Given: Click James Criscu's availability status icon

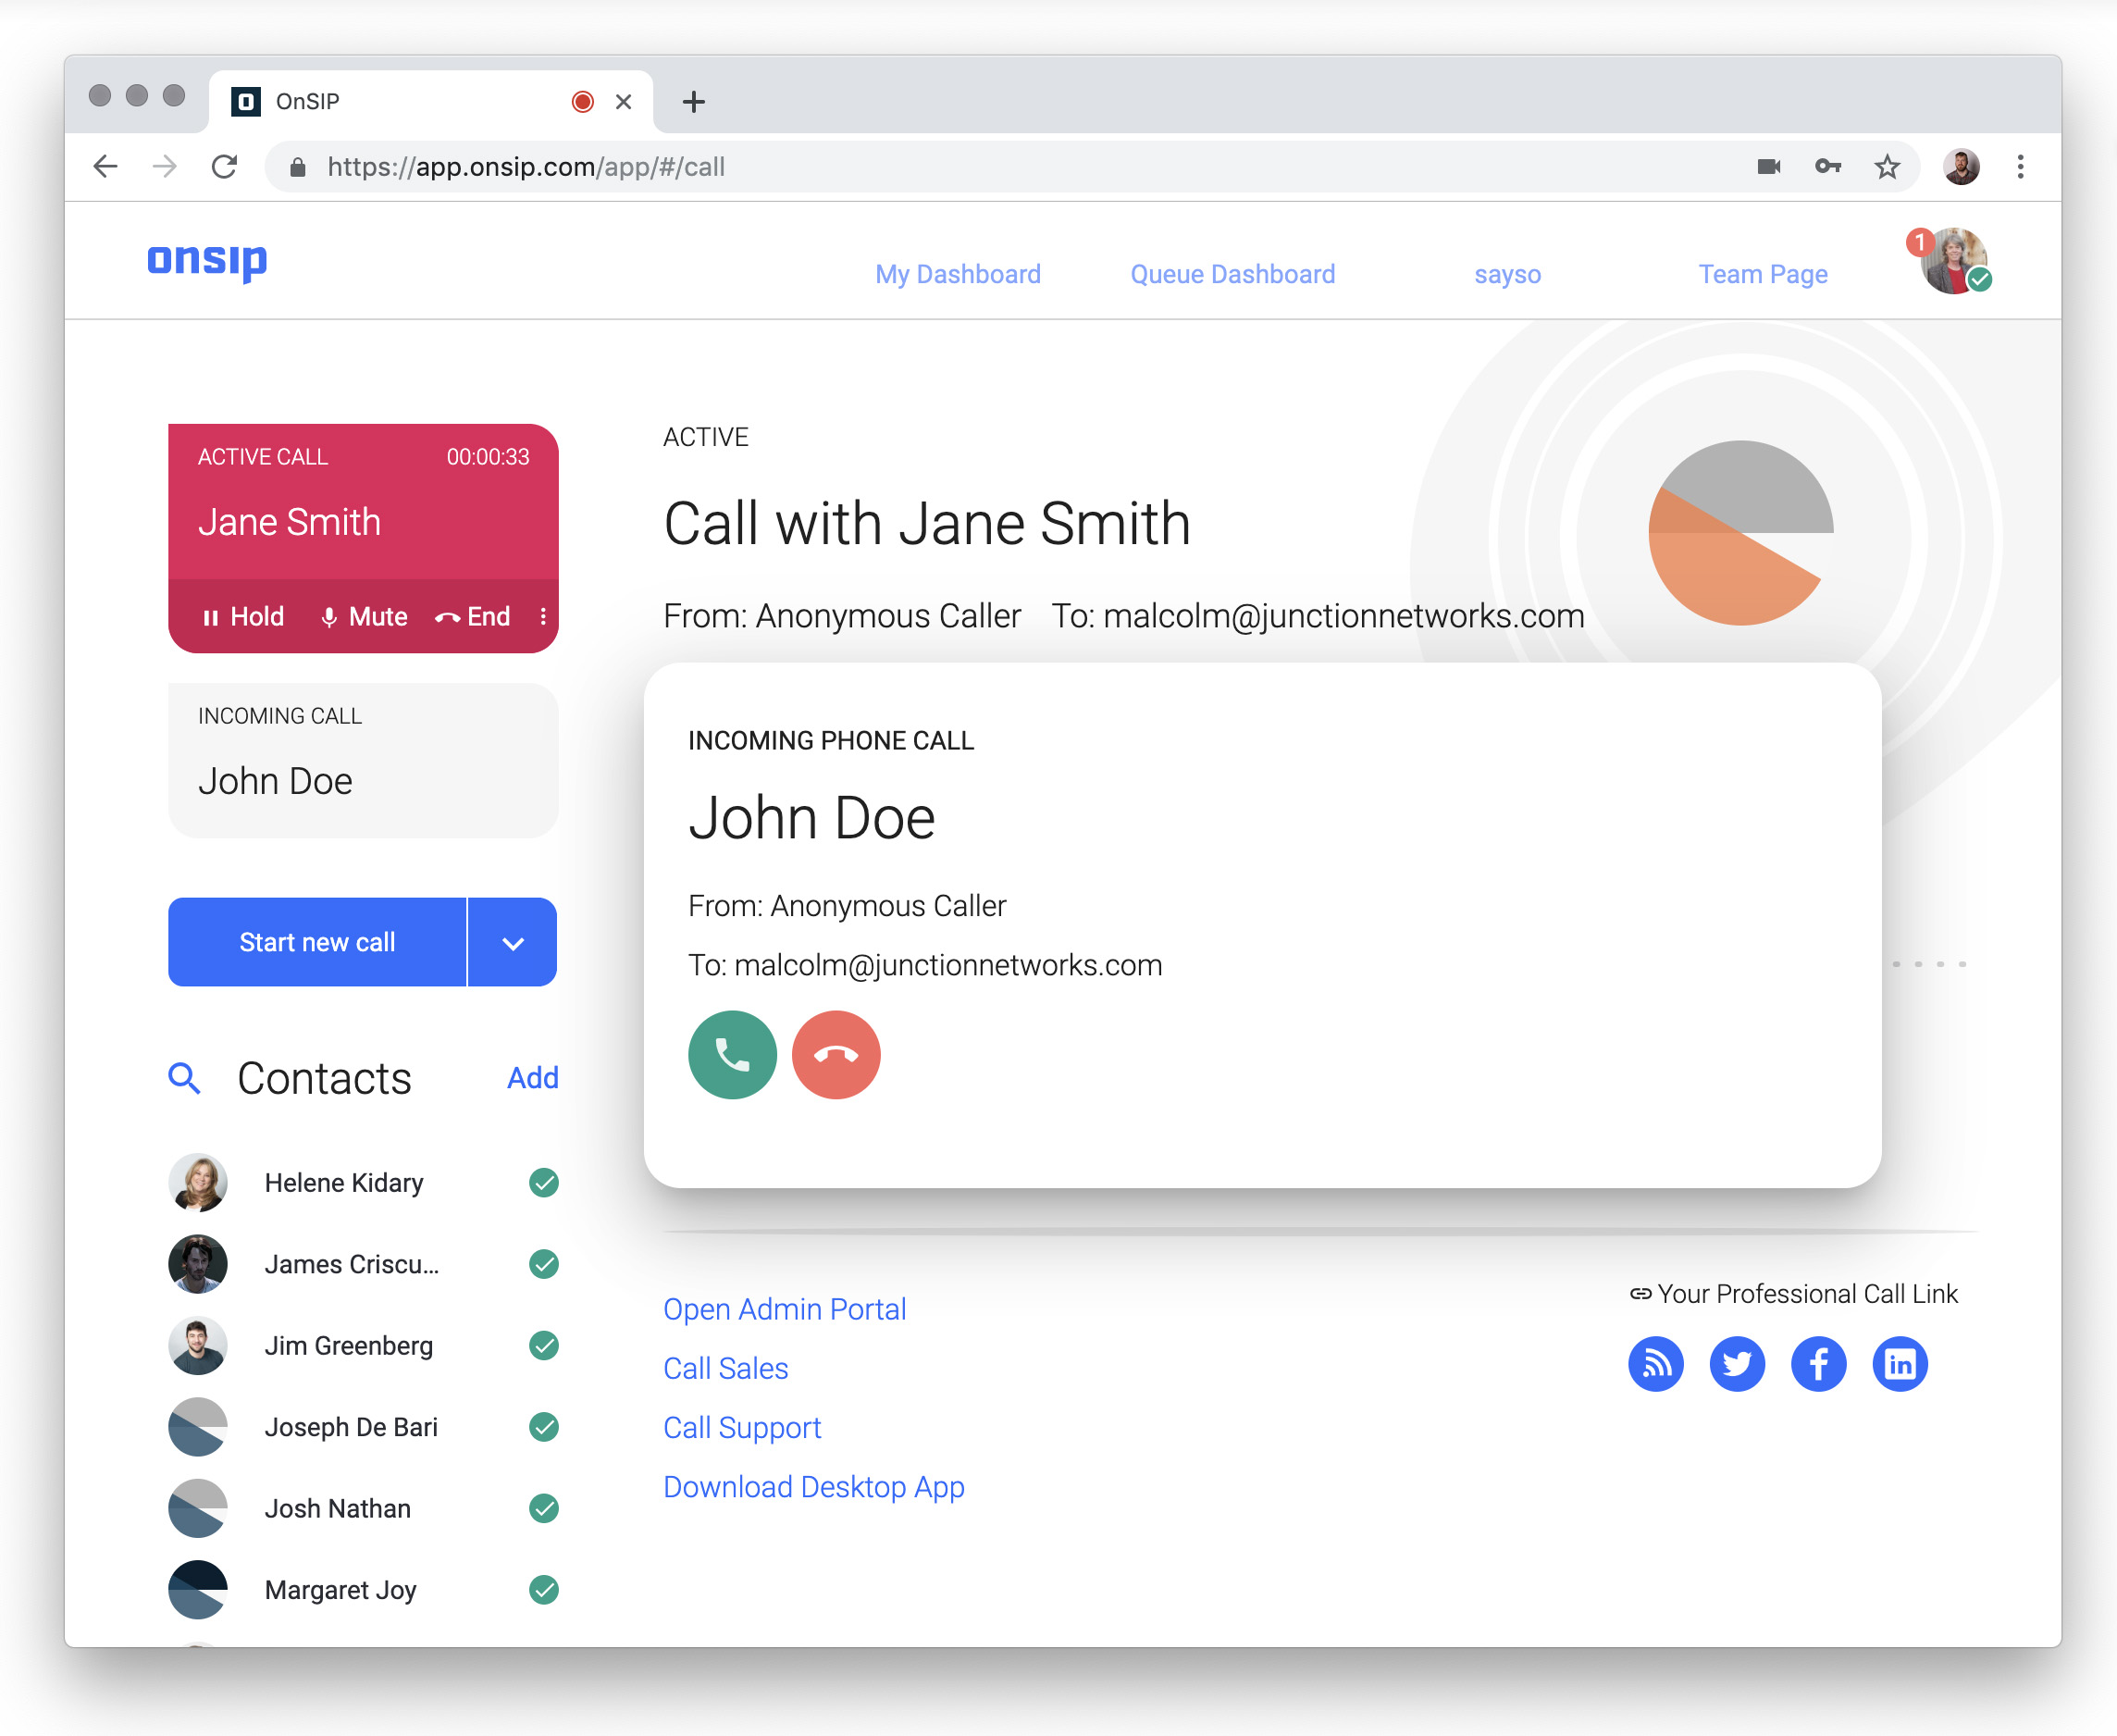Looking at the screenshot, I should (544, 1264).
